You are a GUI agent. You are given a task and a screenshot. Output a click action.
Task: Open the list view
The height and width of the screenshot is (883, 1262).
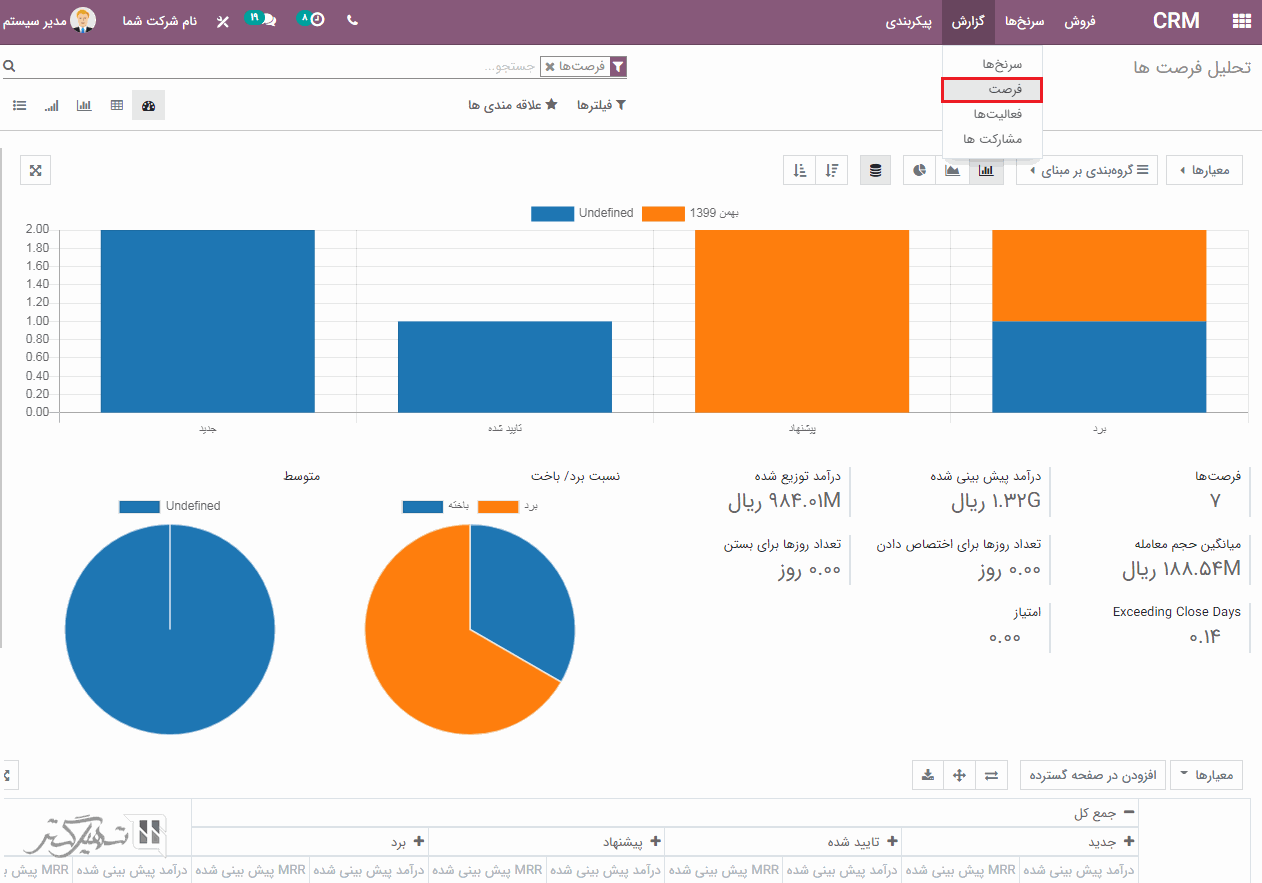[x=20, y=105]
